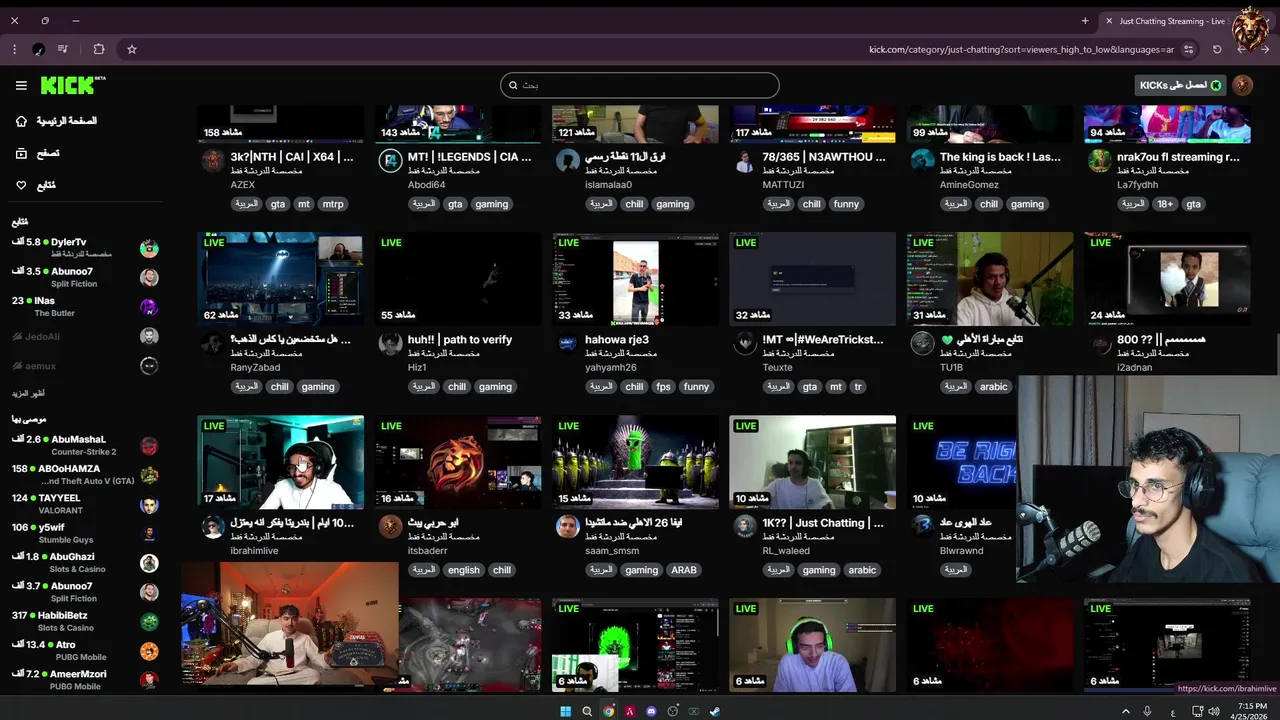
Task: Click Abodi64 channel avatar
Action: coord(390,161)
